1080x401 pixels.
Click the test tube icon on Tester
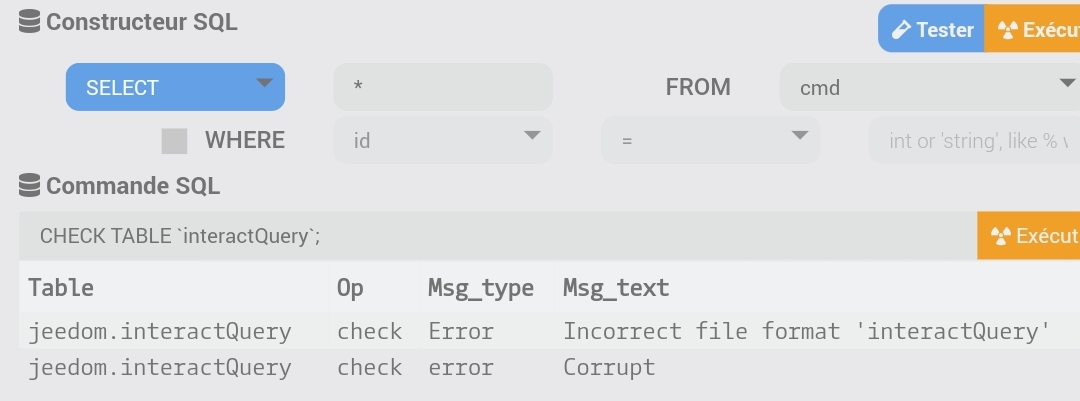point(900,30)
